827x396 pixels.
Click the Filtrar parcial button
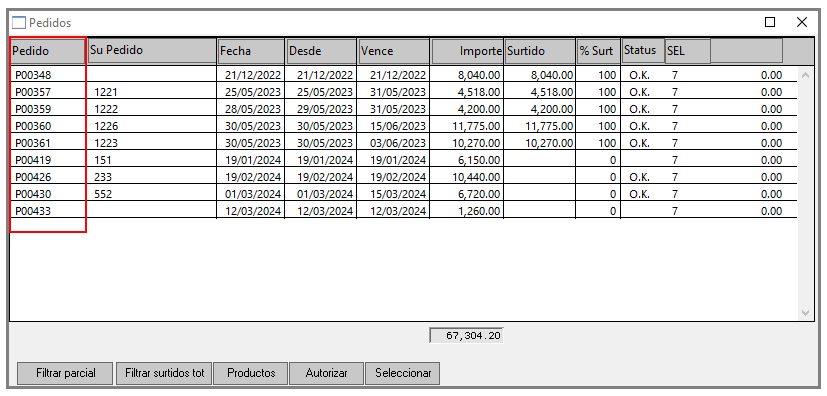click(65, 373)
